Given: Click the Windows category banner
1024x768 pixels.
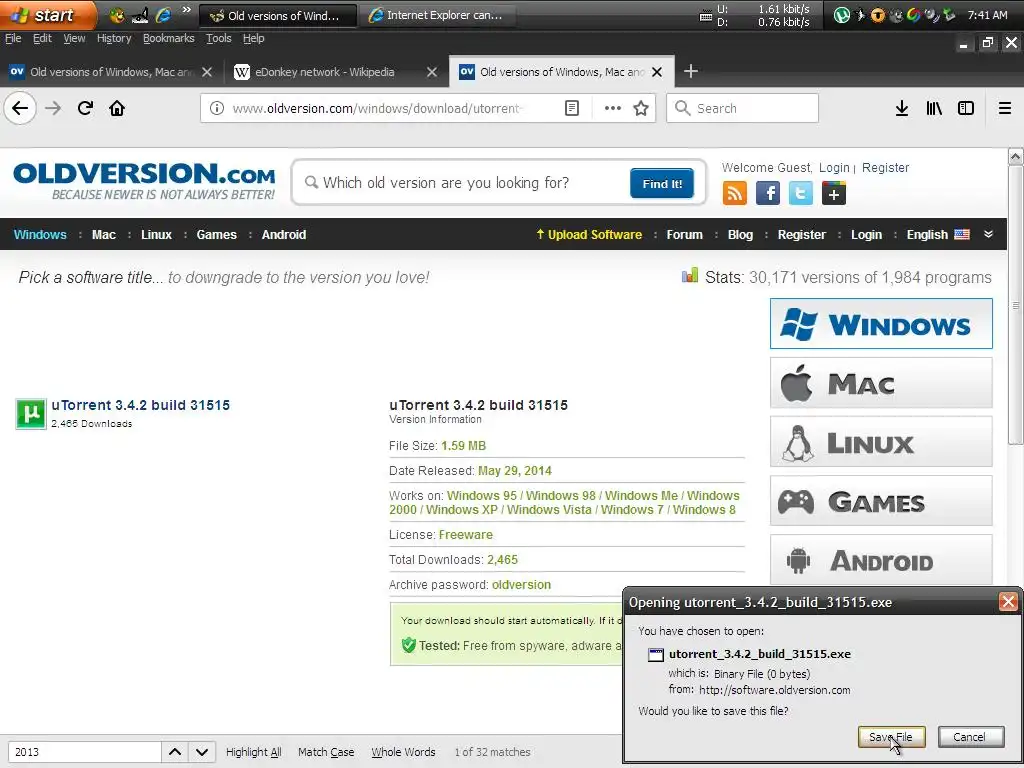Looking at the screenshot, I should point(881,324).
